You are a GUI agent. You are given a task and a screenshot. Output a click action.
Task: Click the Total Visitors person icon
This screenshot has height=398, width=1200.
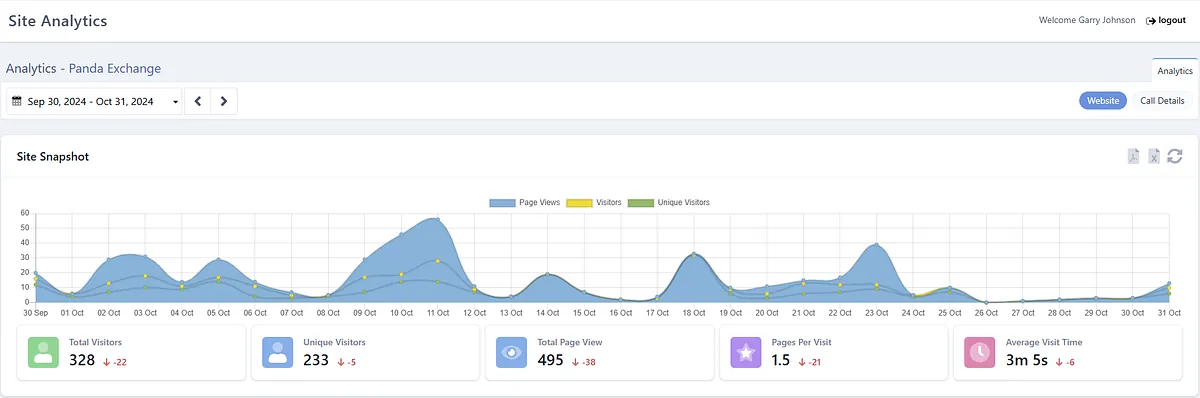[x=43, y=352]
